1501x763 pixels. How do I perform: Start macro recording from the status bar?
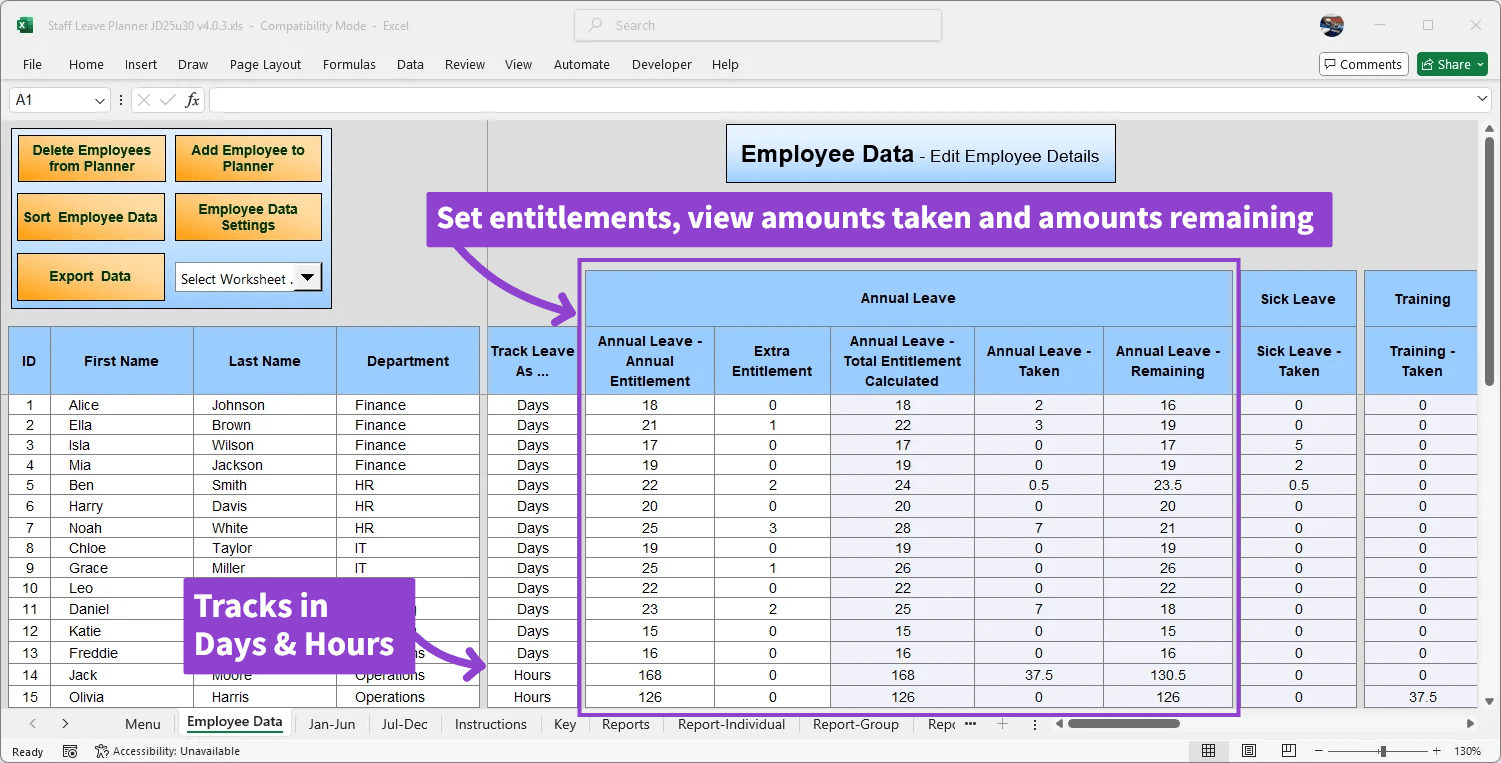(69, 750)
